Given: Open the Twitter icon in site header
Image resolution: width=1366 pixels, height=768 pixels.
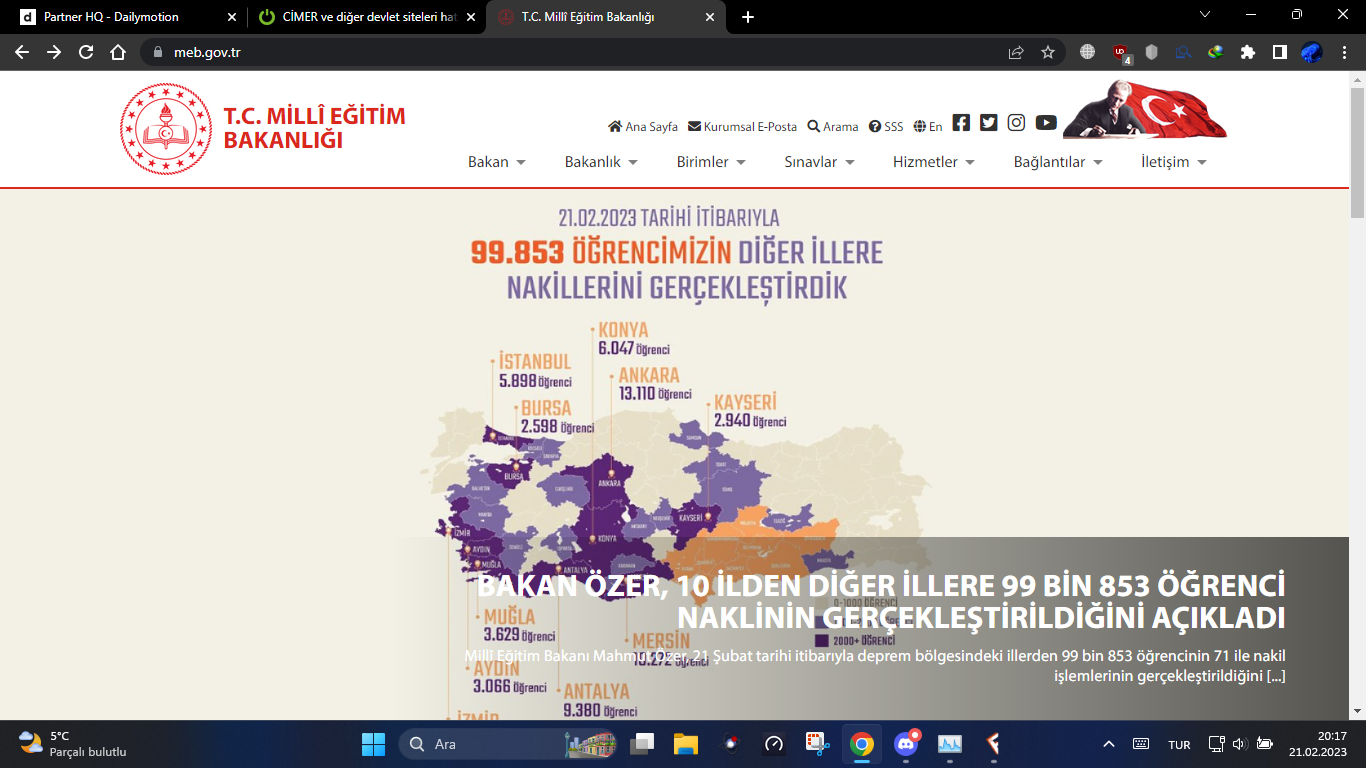Looking at the screenshot, I should [x=989, y=123].
